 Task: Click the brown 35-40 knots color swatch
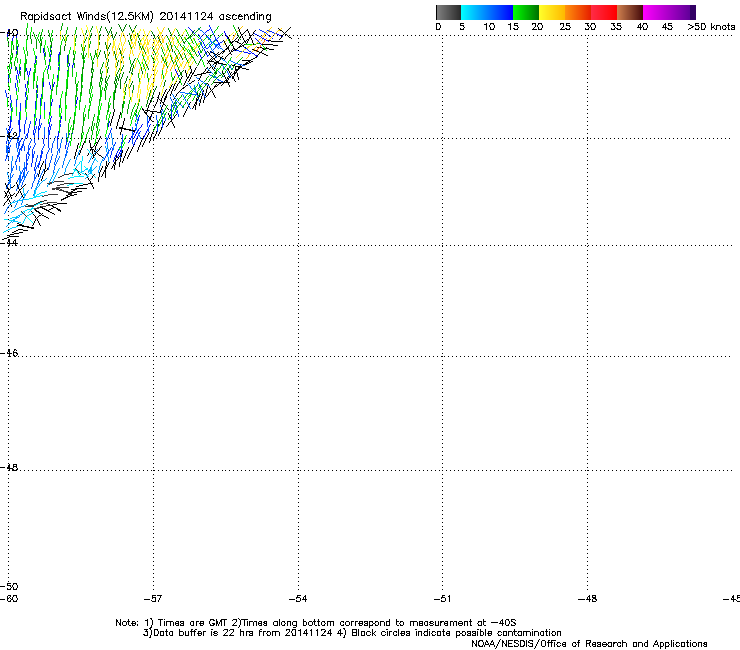[x=630, y=12]
